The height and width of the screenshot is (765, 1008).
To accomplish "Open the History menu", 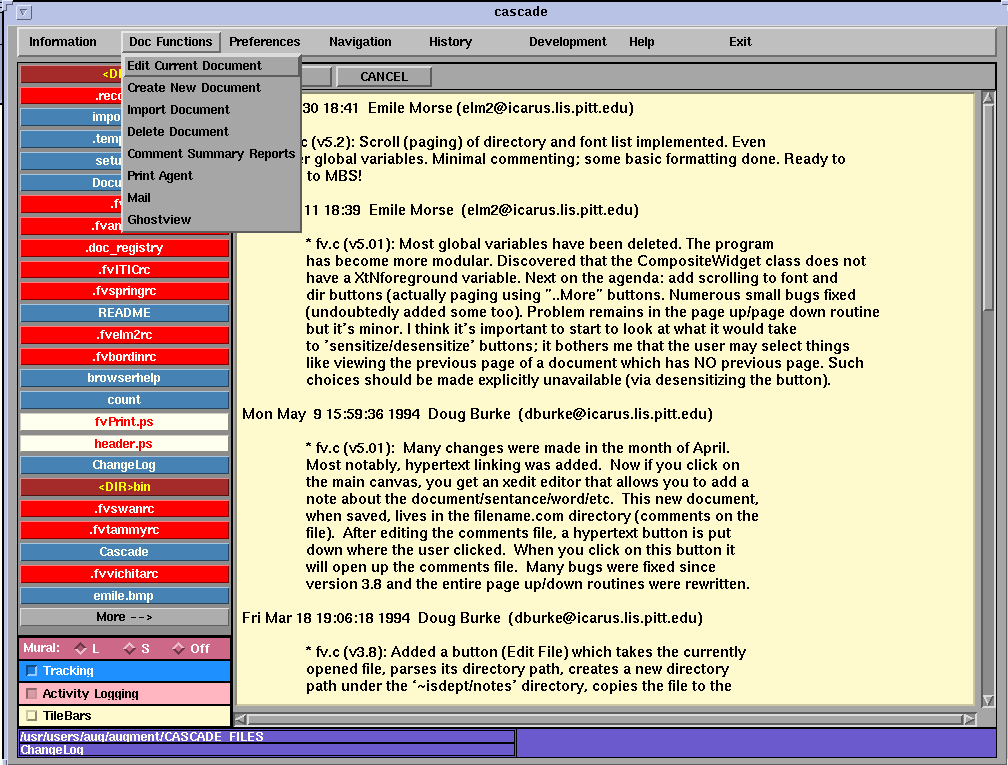I will (x=450, y=42).
